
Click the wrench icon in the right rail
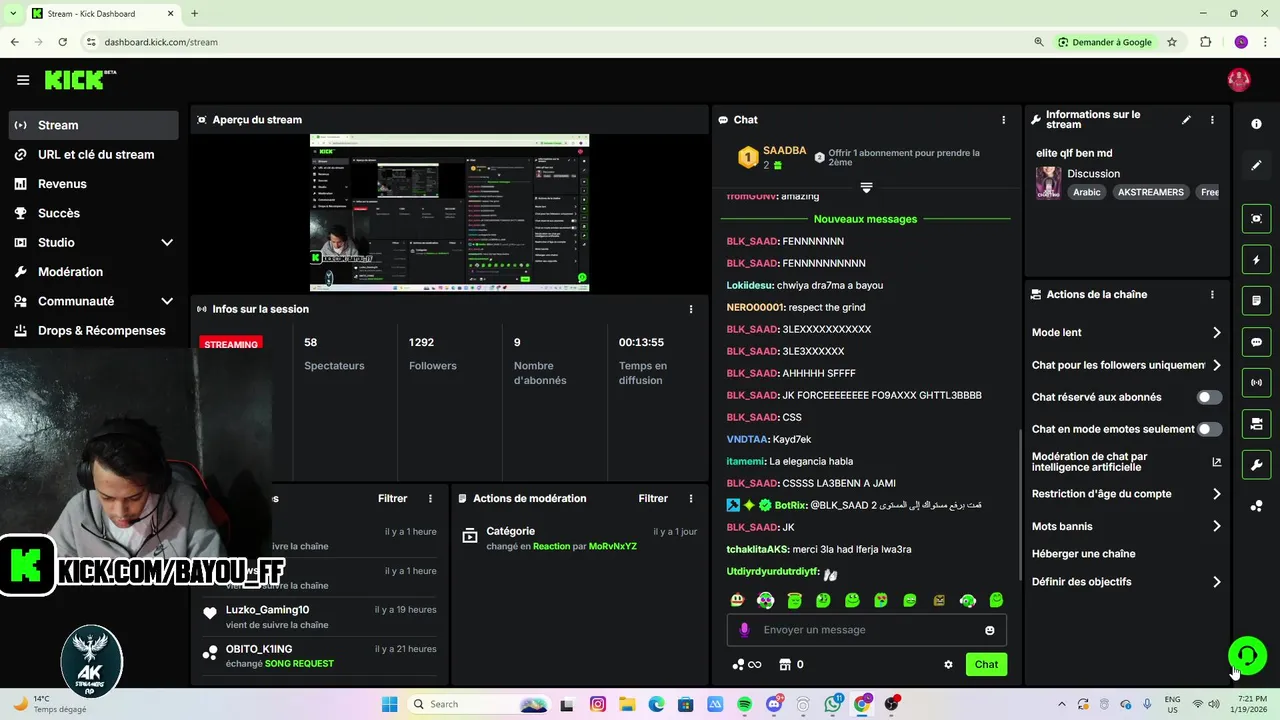(x=1256, y=464)
